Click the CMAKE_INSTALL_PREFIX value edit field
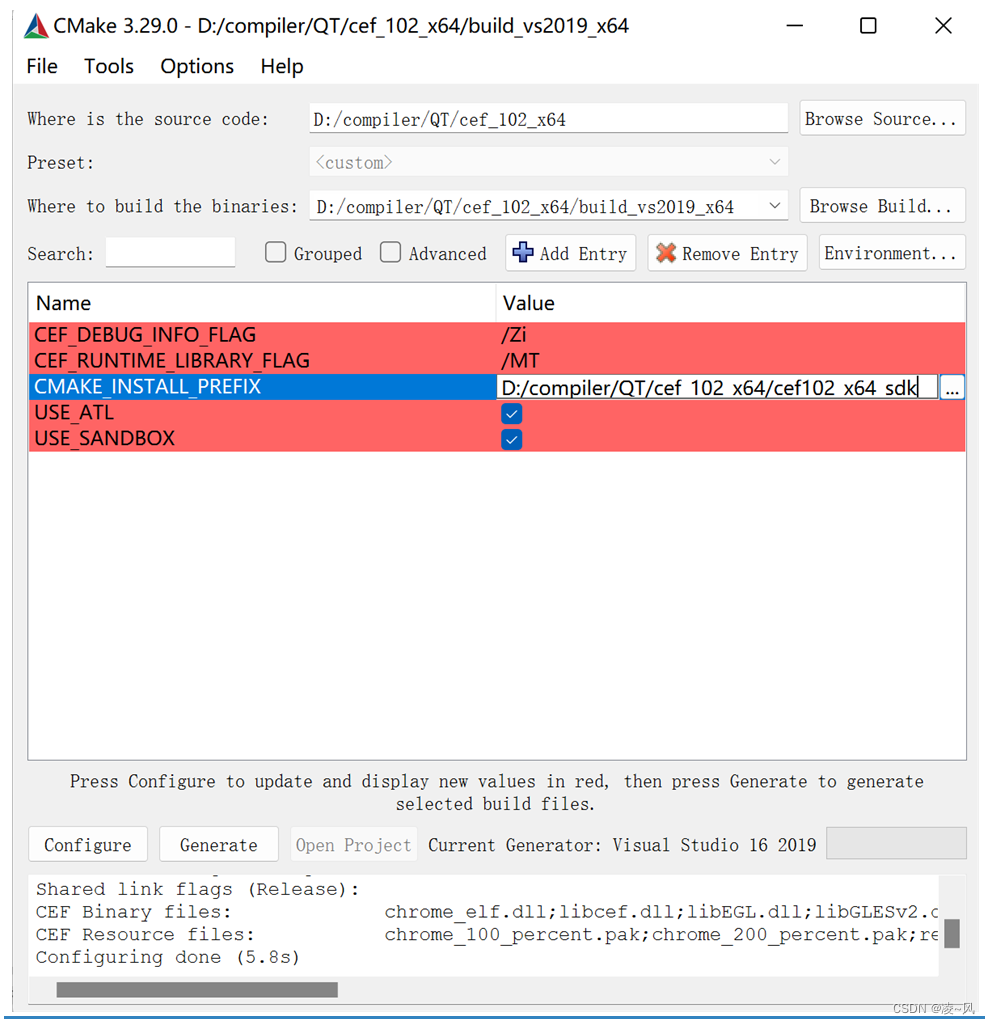This screenshot has height=1024, width=990. tap(716, 388)
